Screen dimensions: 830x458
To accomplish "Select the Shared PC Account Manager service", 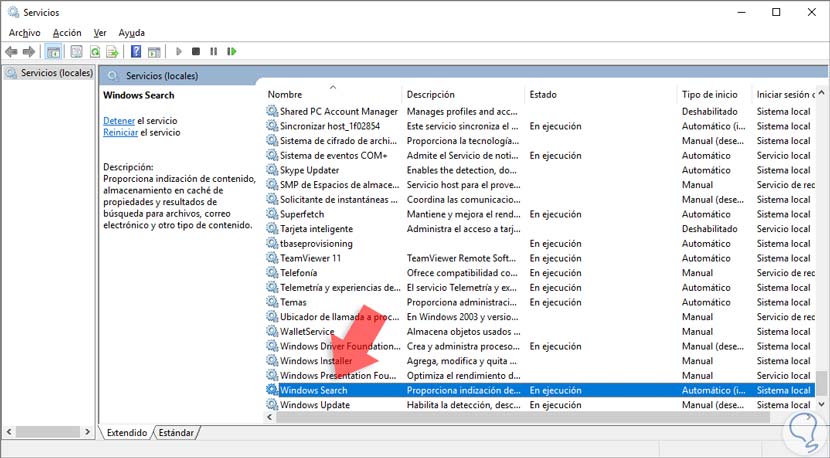I will coord(339,111).
